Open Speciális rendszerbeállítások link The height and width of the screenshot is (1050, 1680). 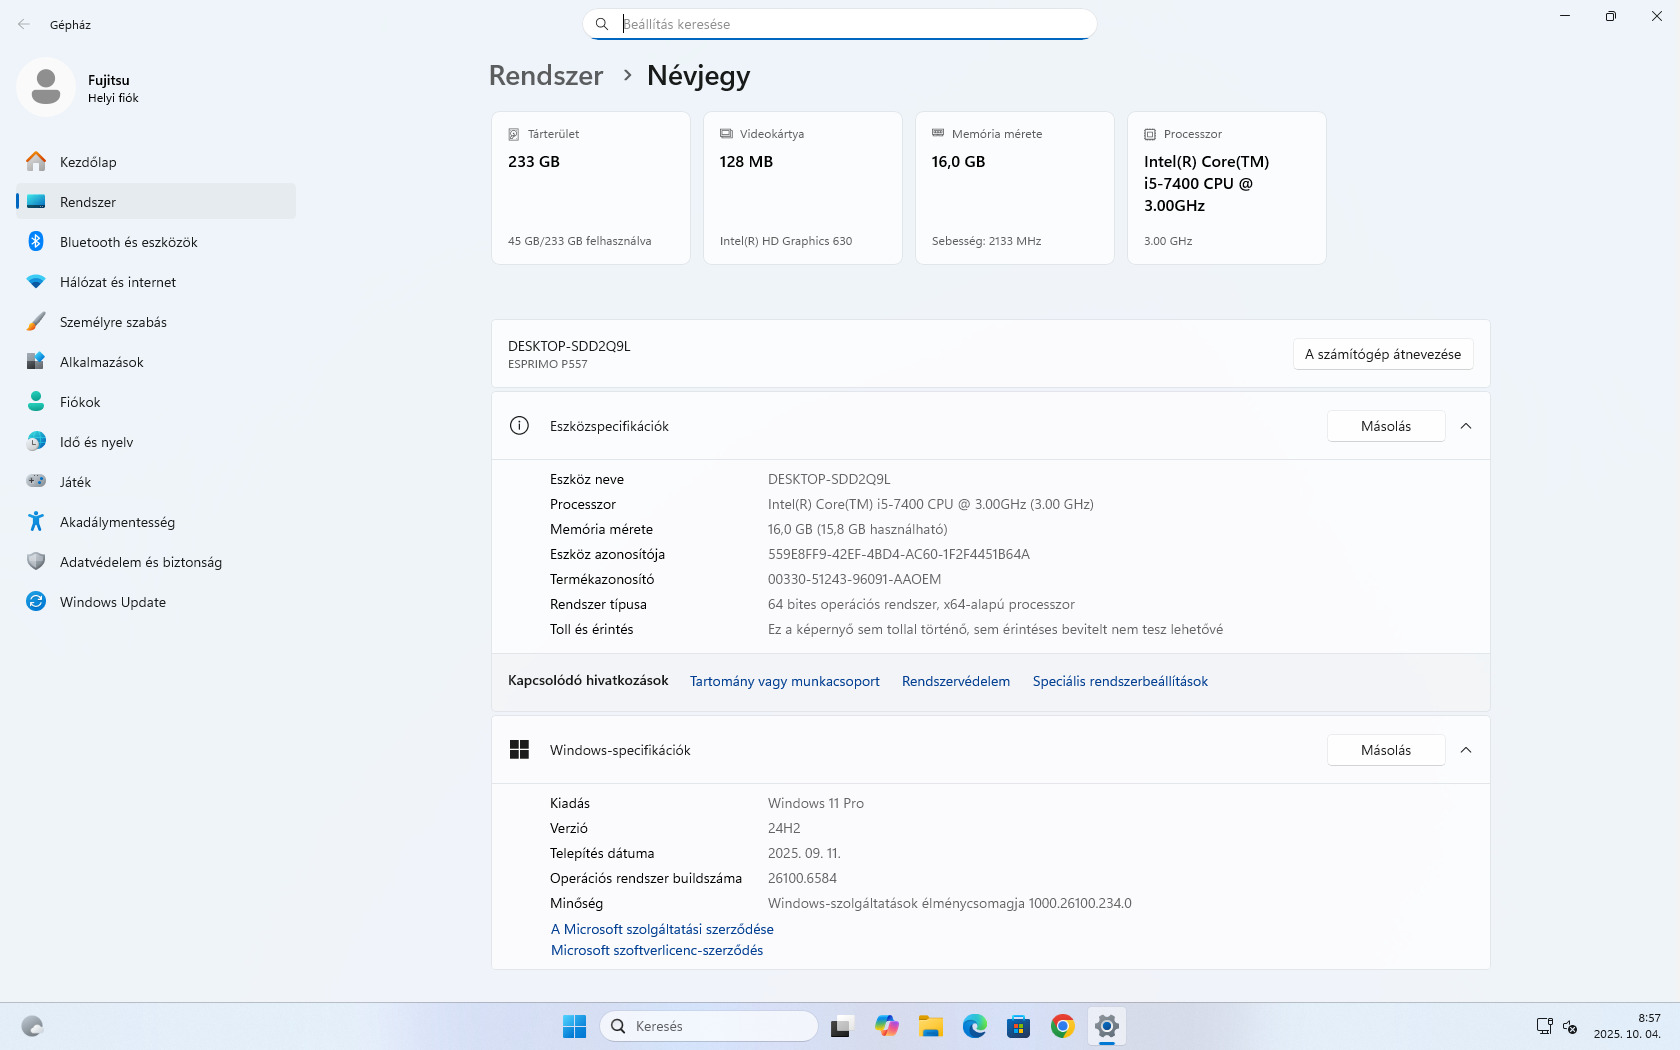[x=1120, y=682]
